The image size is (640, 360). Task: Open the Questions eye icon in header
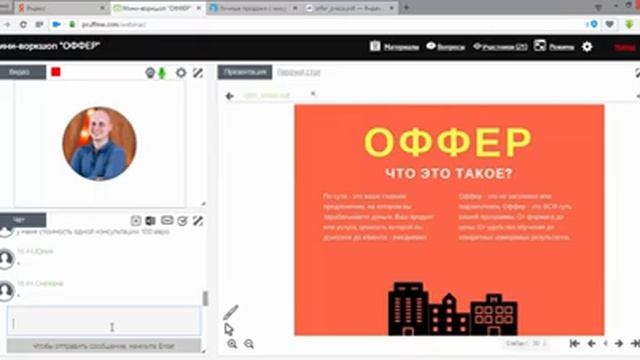tap(431, 46)
